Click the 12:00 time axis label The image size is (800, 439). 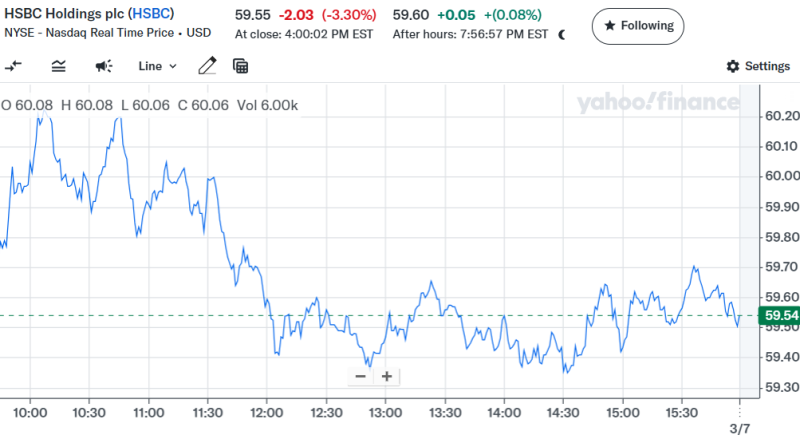click(x=266, y=412)
